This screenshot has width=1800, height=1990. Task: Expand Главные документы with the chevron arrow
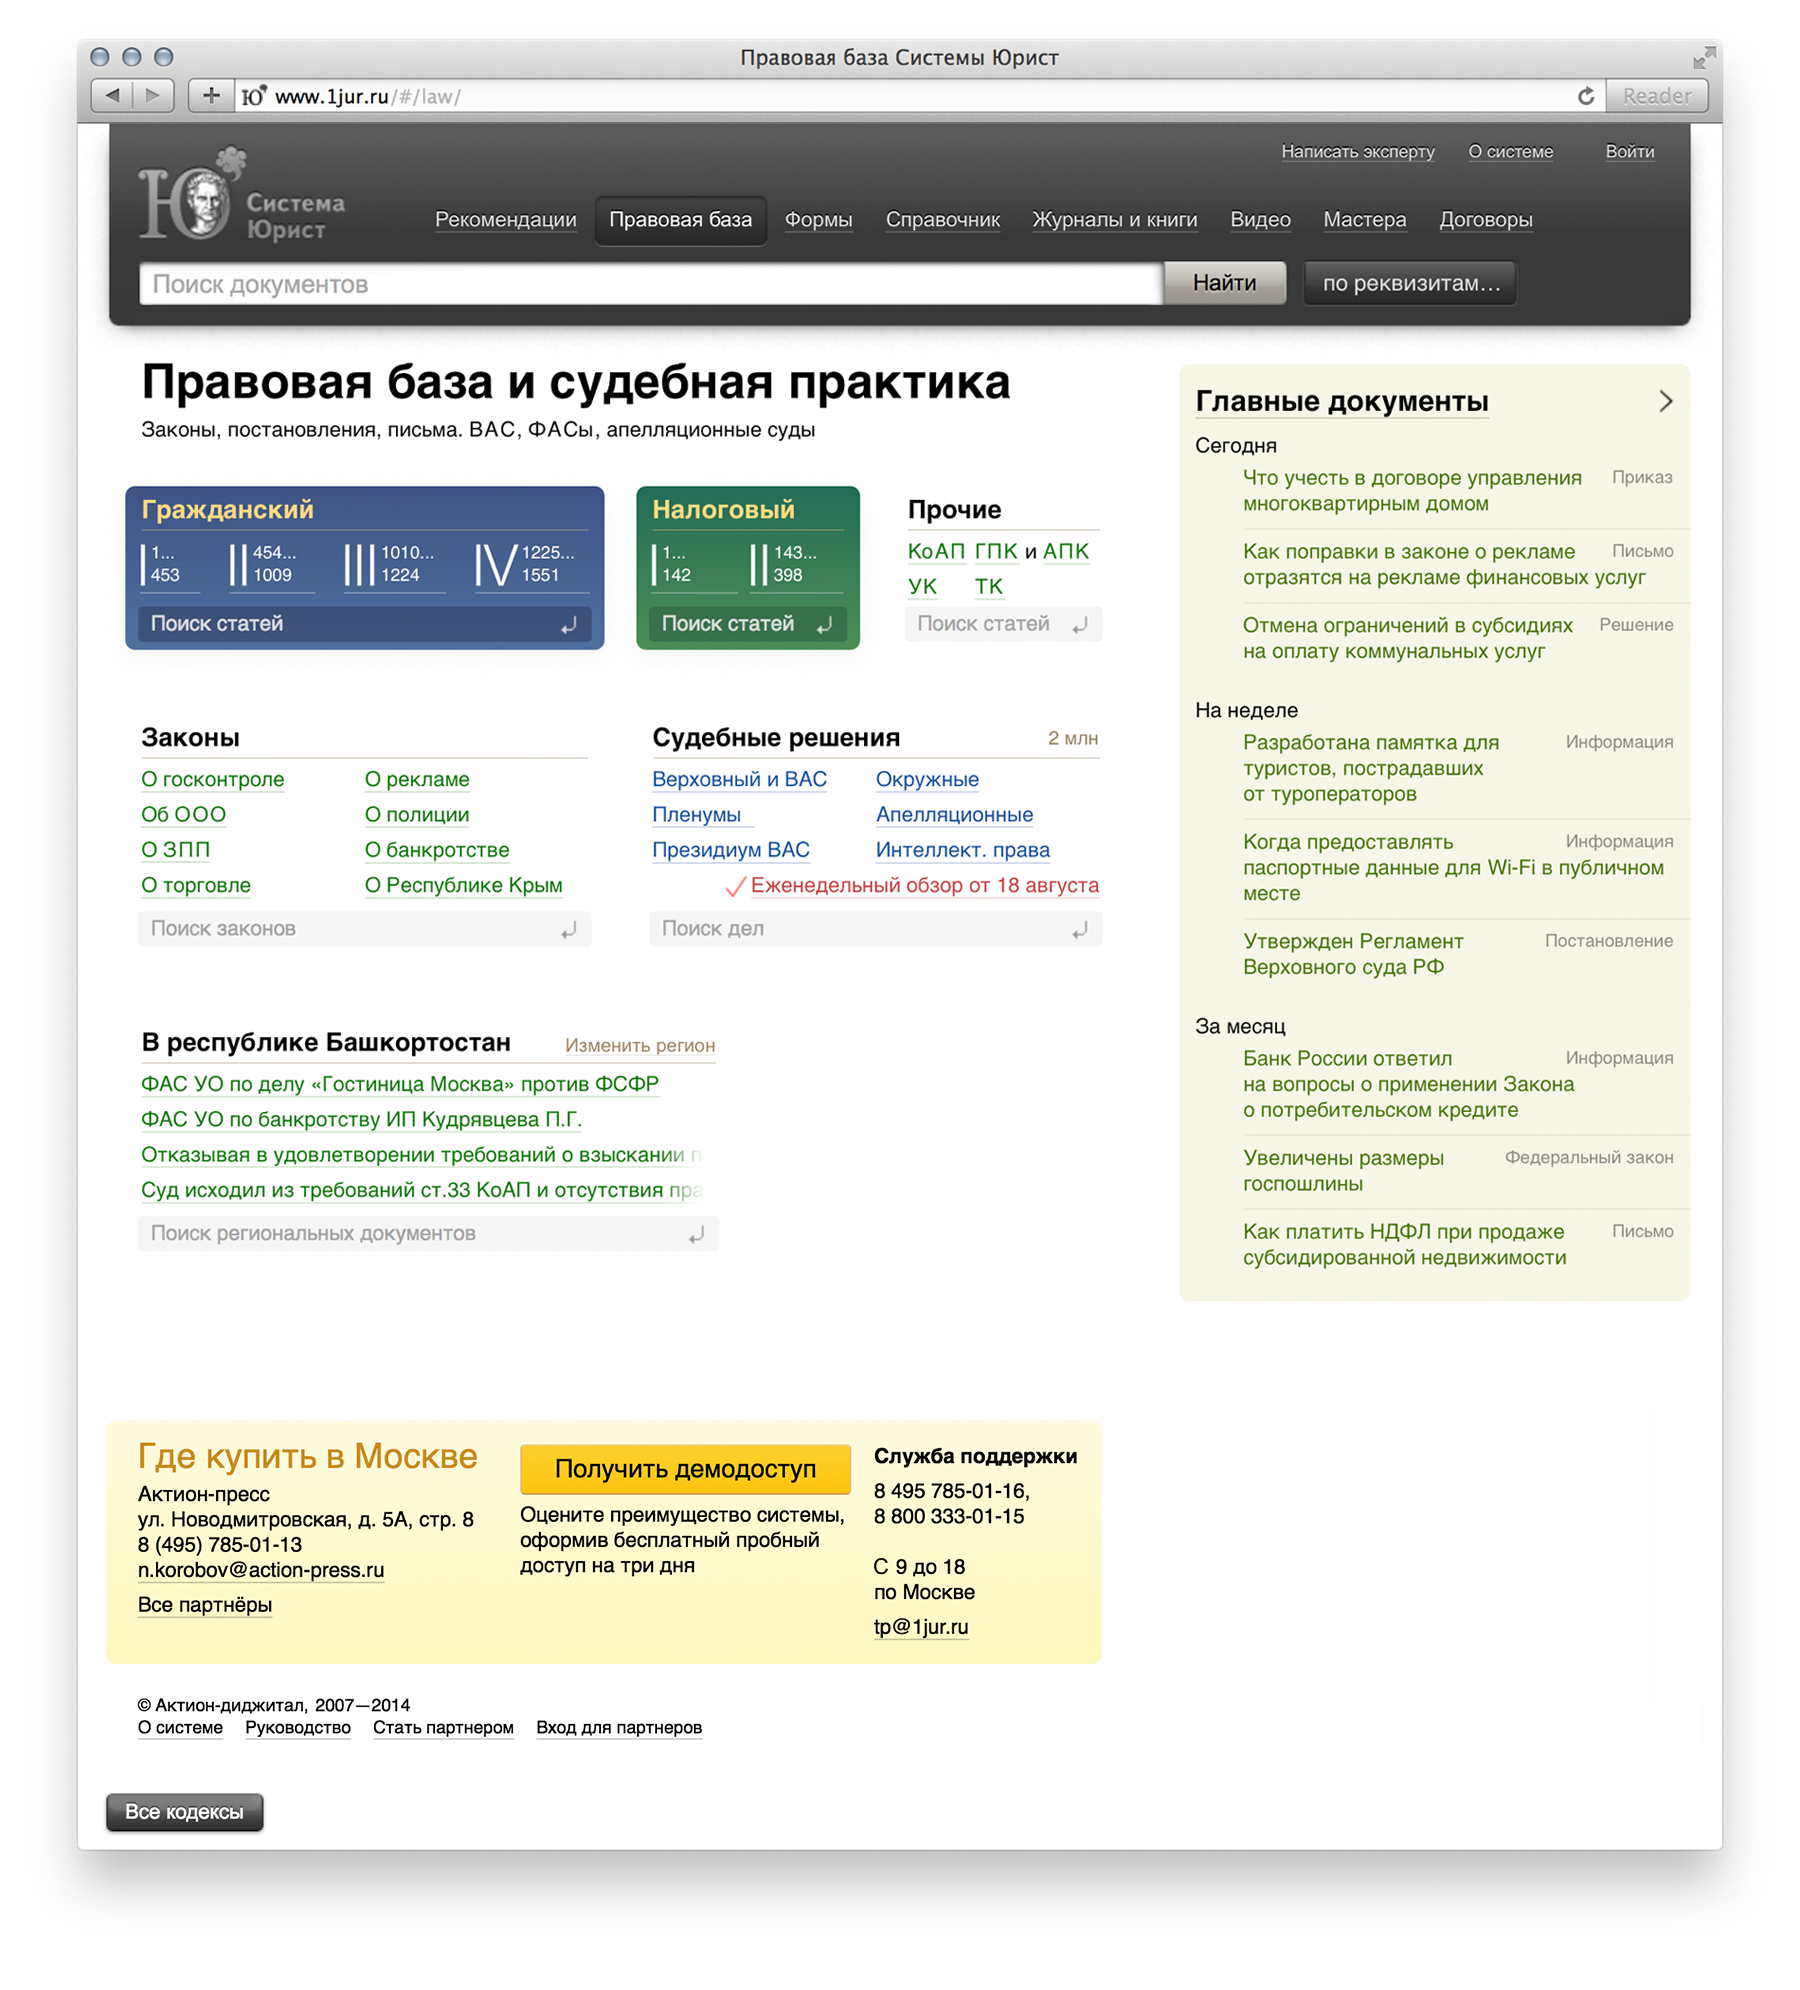[x=1665, y=401]
